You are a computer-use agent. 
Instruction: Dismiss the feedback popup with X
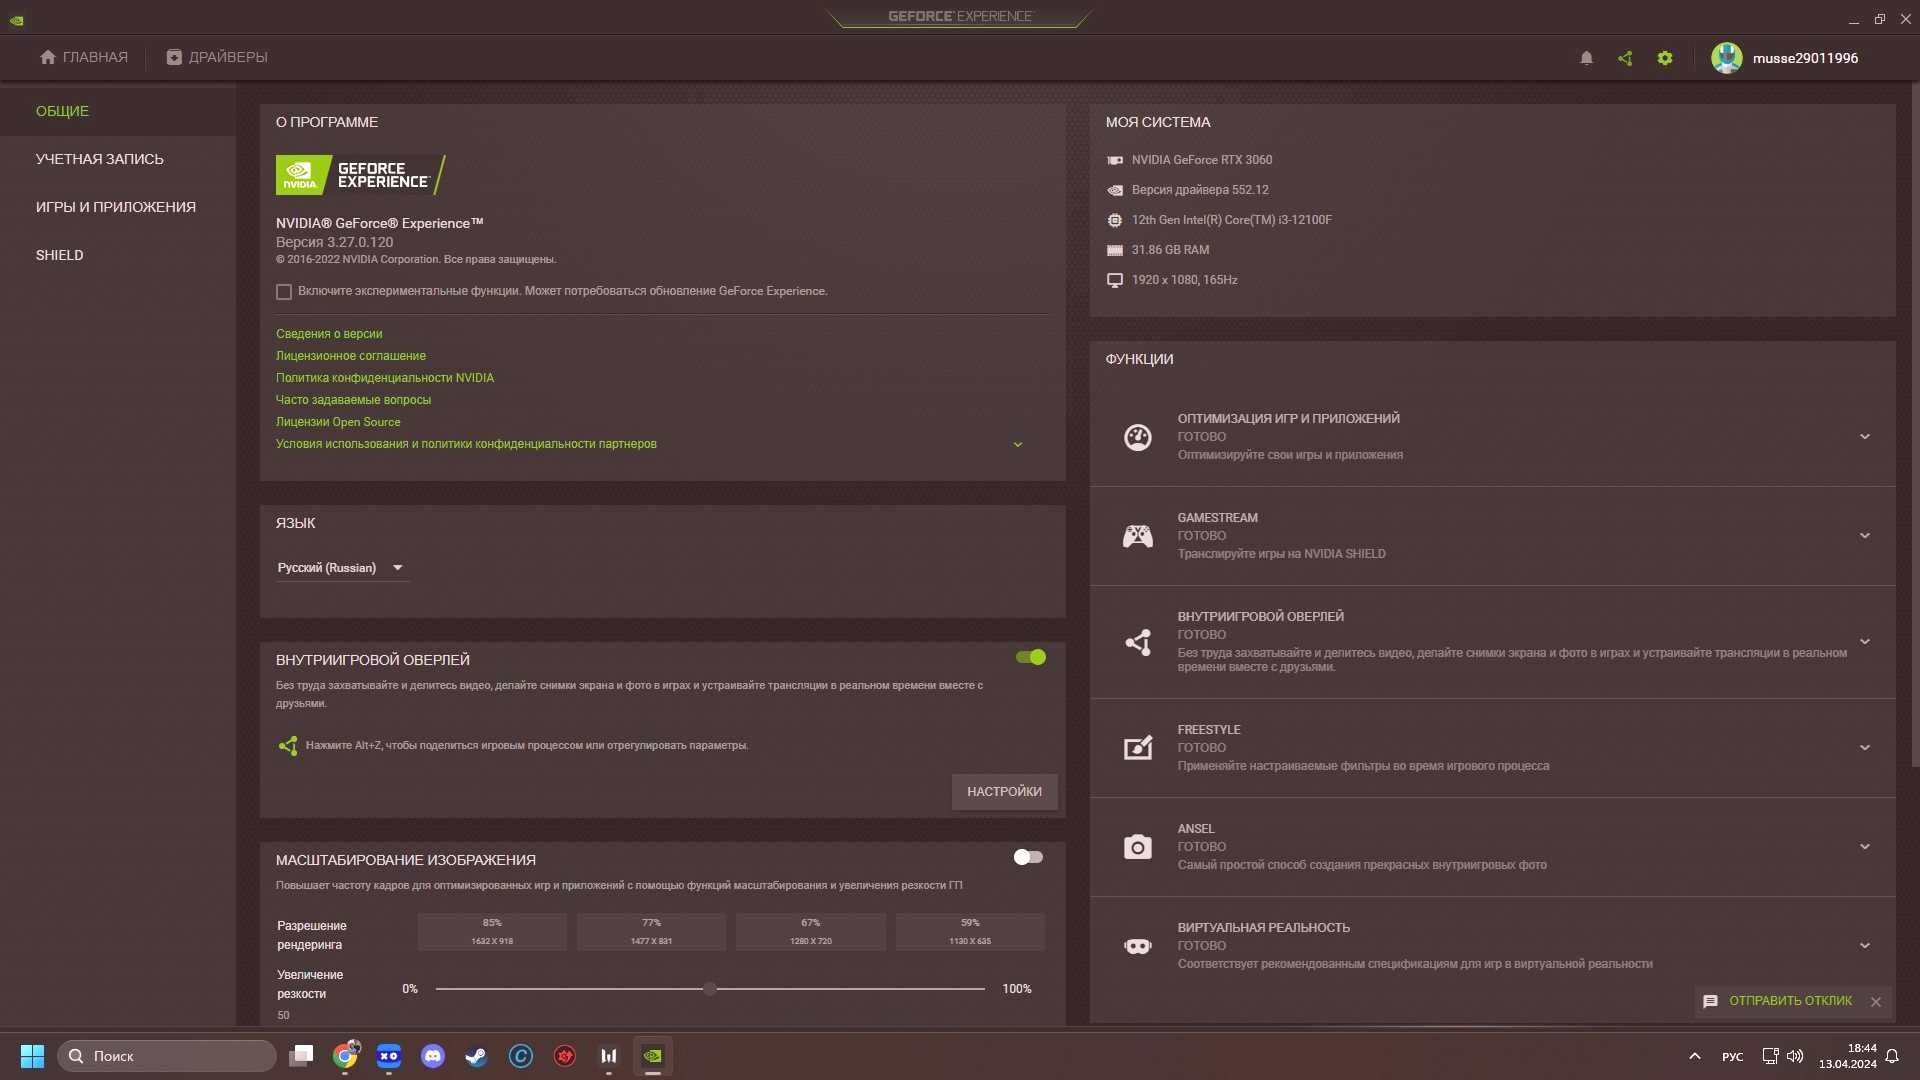click(x=1876, y=1002)
